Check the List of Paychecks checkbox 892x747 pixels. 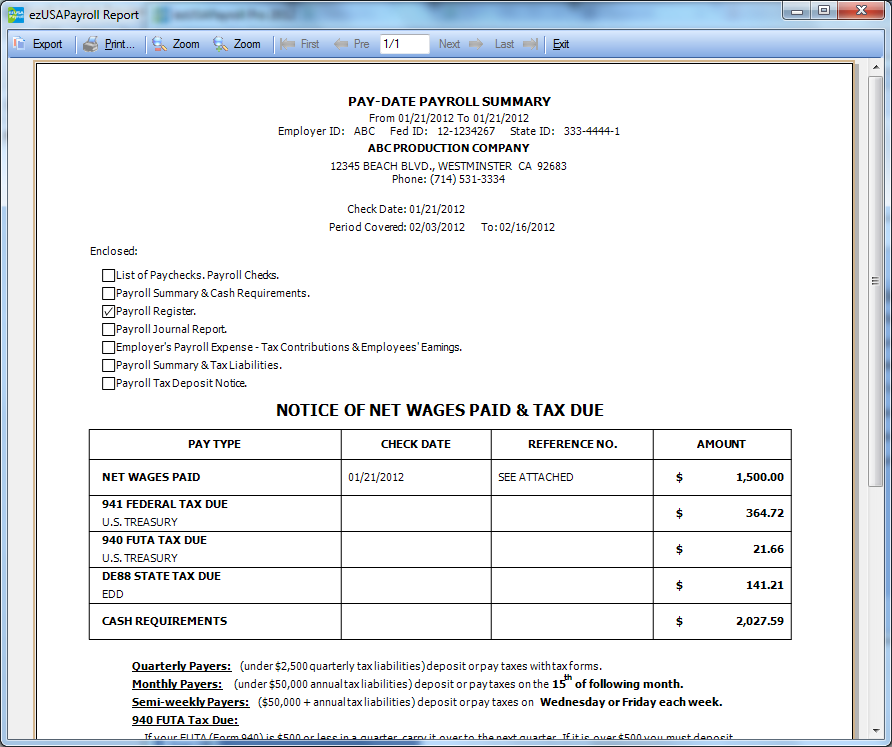click(108, 275)
